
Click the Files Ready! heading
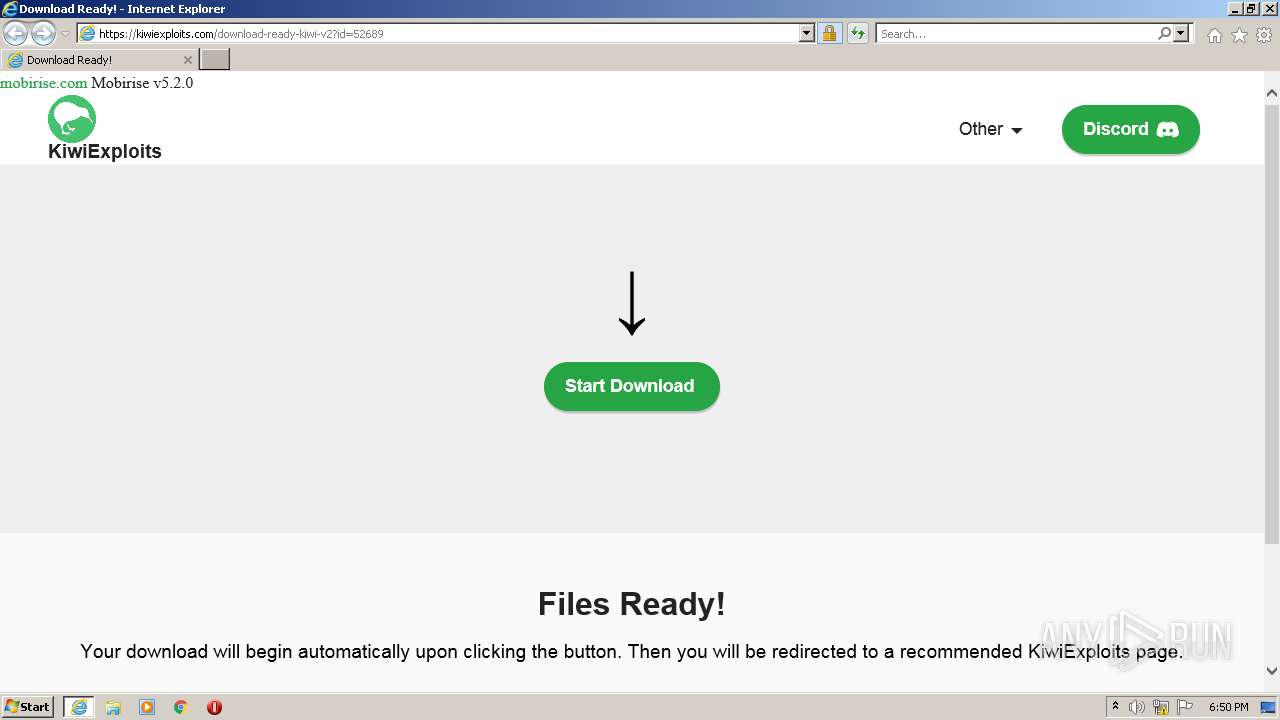(x=631, y=604)
